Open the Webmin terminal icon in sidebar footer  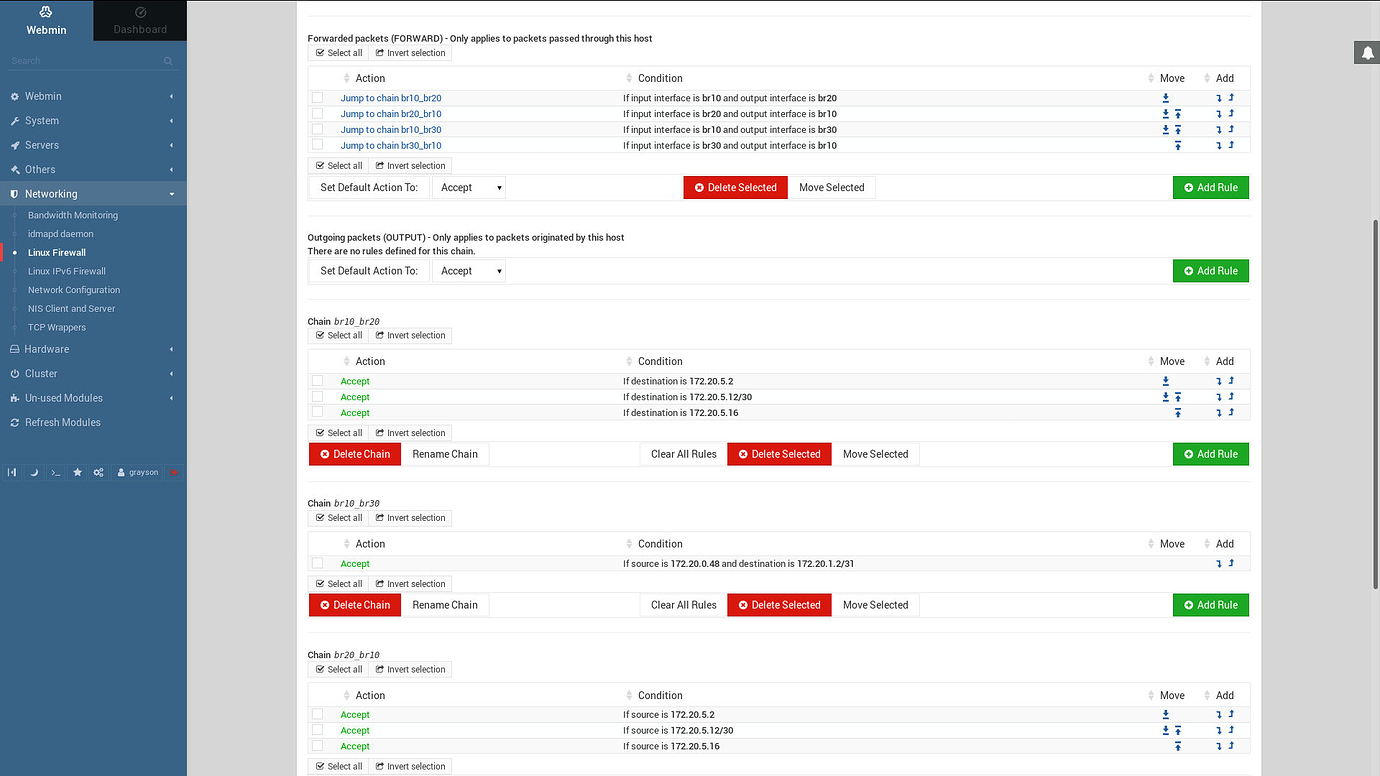(x=54, y=472)
